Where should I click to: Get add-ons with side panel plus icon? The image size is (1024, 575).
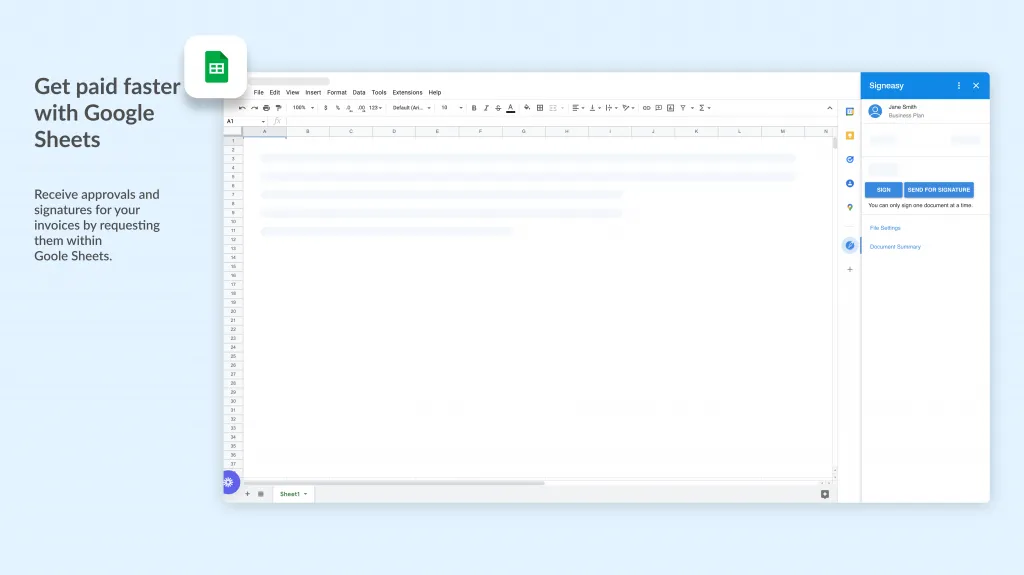[850, 269]
